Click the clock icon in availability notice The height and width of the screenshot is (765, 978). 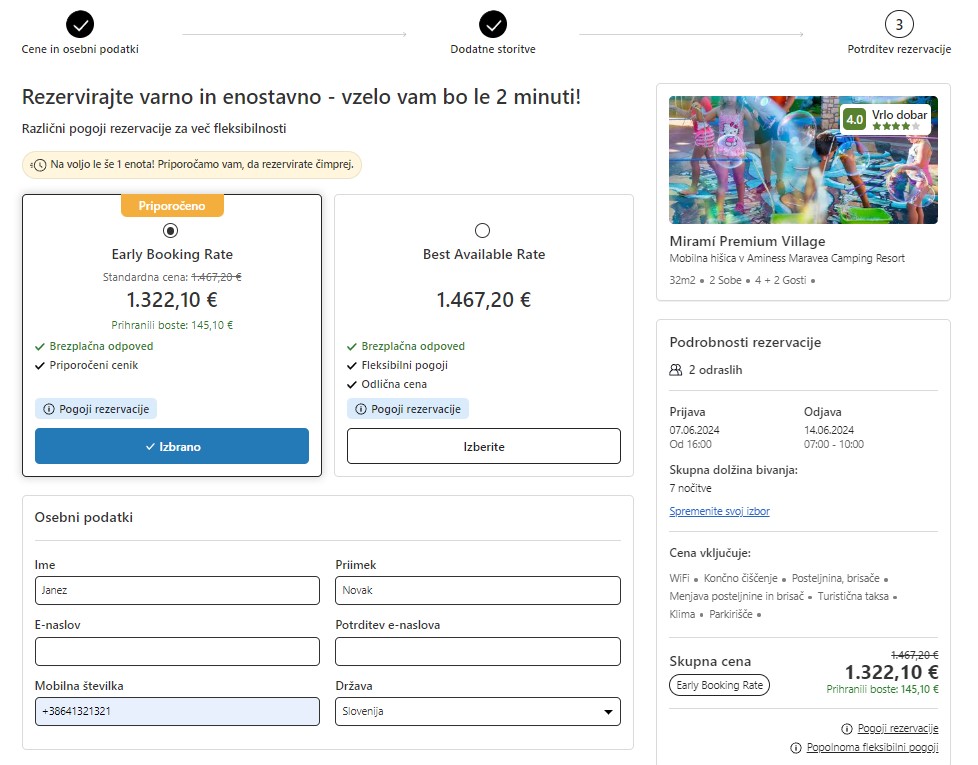click(39, 165)
